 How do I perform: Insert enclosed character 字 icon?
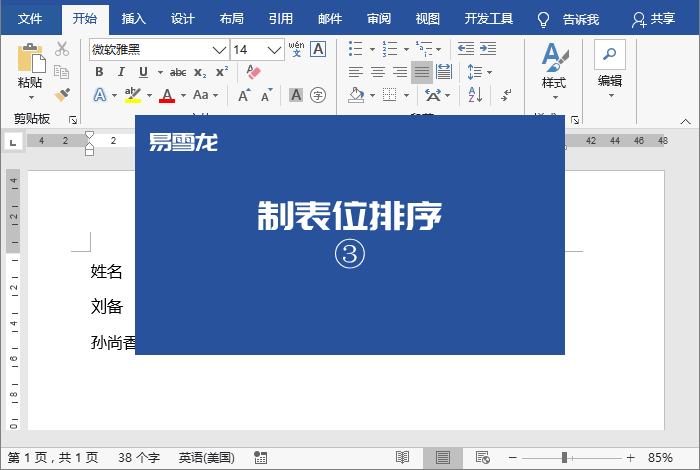coord(318,95)
